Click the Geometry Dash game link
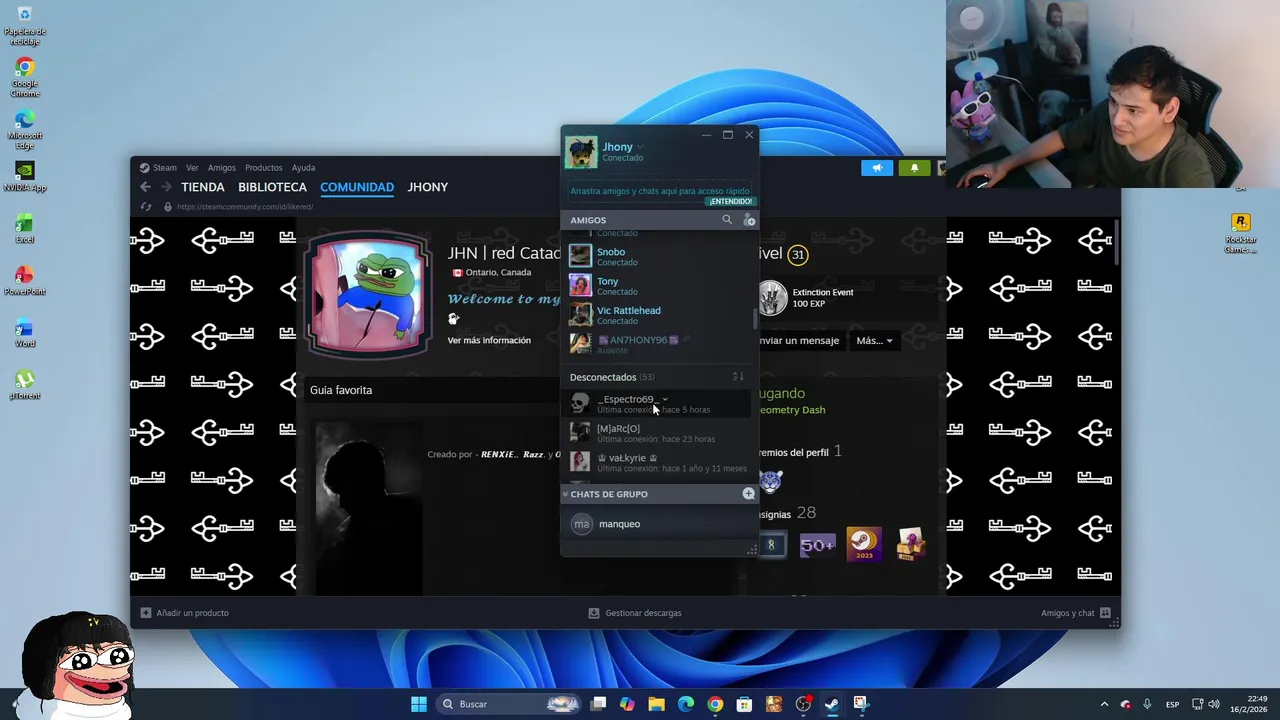The width and height of the screenshot is (1280, 720). pyautogui.click(x=792, y=410)
